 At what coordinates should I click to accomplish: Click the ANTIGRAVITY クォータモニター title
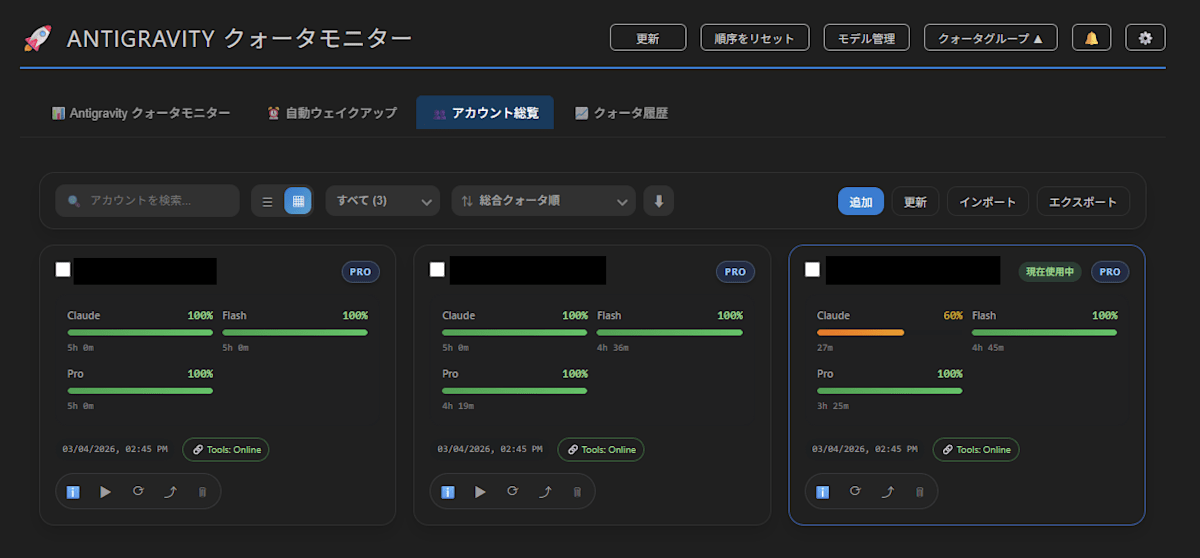239,39
